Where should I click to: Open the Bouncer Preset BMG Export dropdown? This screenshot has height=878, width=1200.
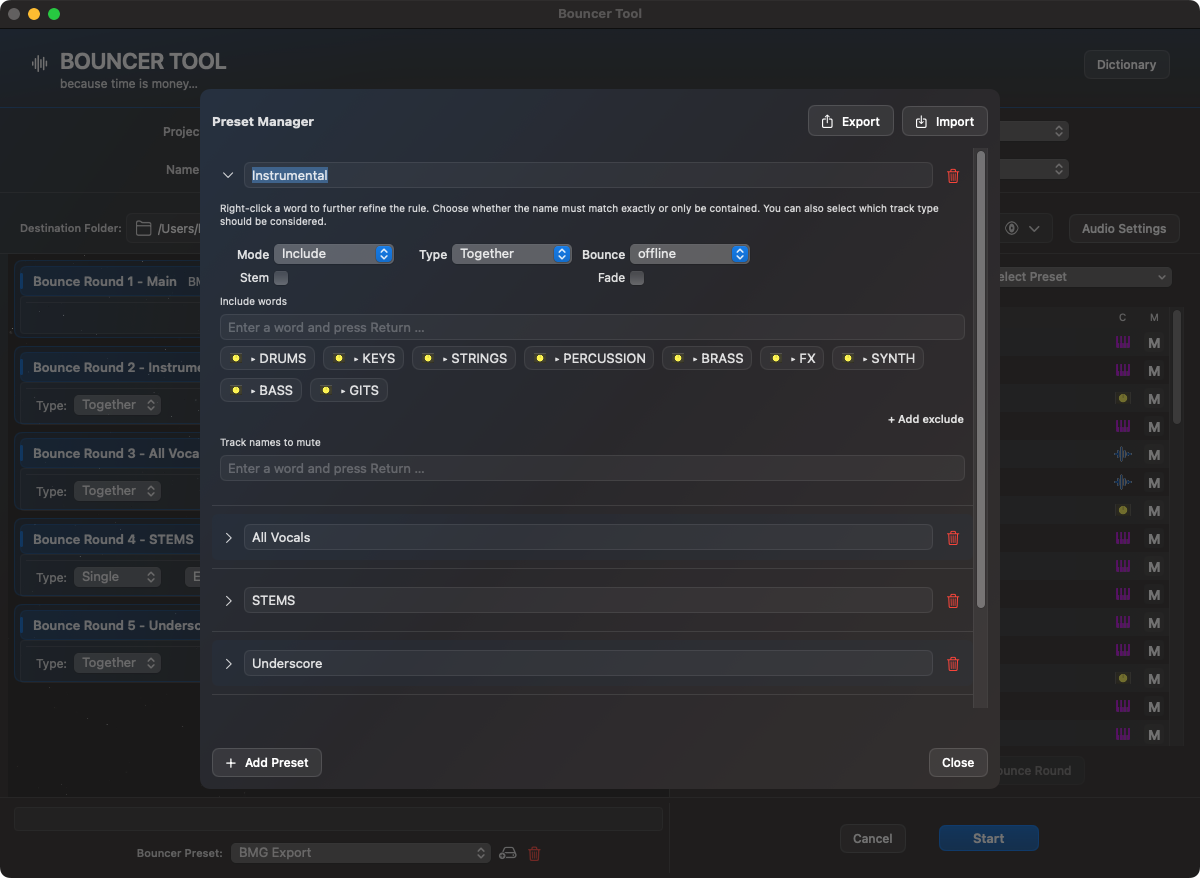click(x=360, y=853)
